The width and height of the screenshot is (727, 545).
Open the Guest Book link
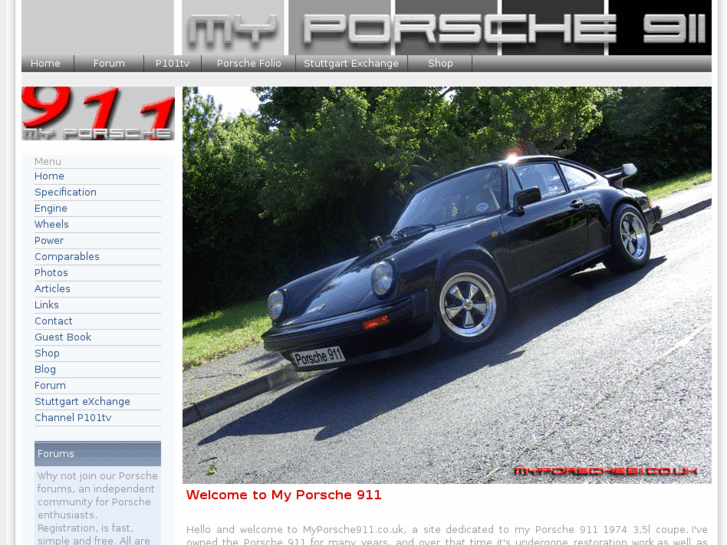click(63, 337)
